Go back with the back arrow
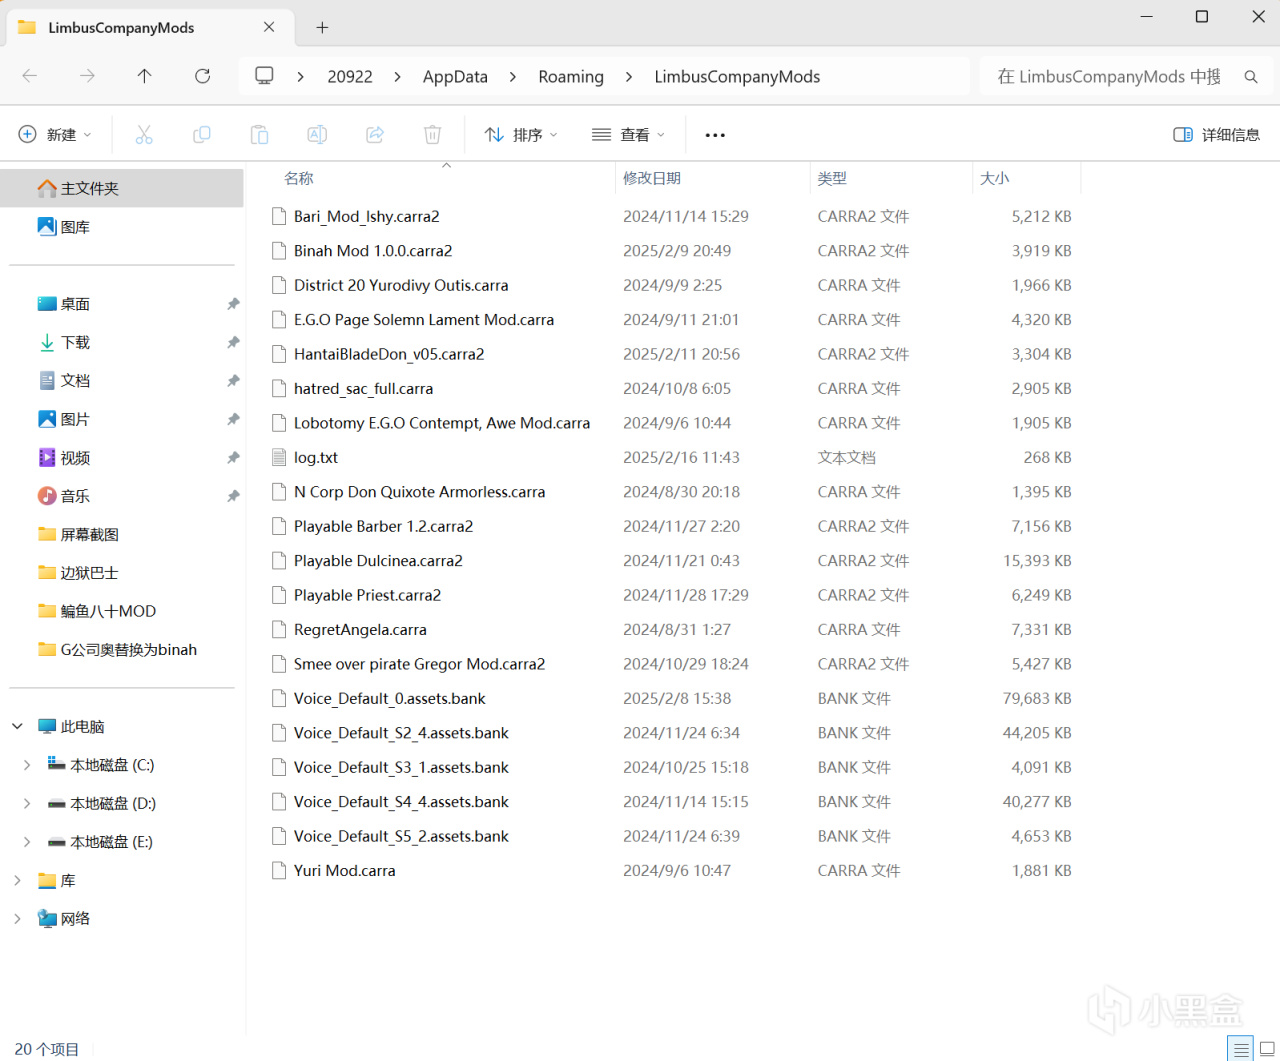 (30, 76)
